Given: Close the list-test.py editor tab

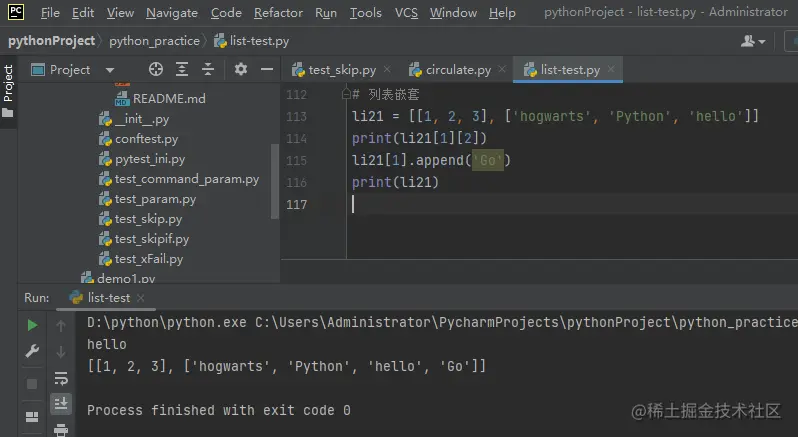Looking at the screenshot, I should tap(611, 69).
